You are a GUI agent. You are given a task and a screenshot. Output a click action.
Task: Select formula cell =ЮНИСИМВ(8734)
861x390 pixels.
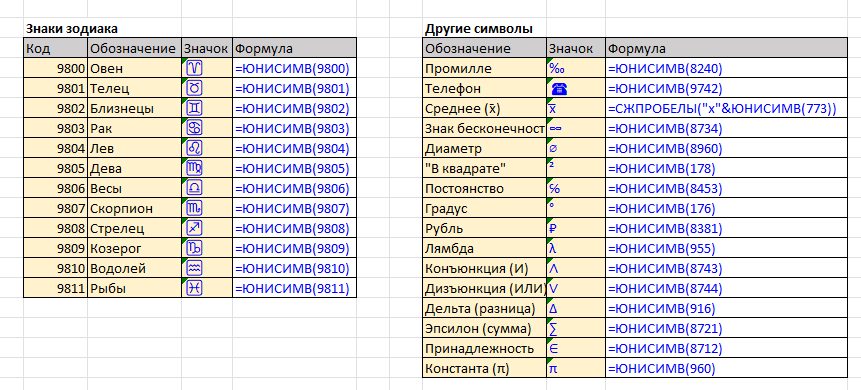tap(726, 128)
